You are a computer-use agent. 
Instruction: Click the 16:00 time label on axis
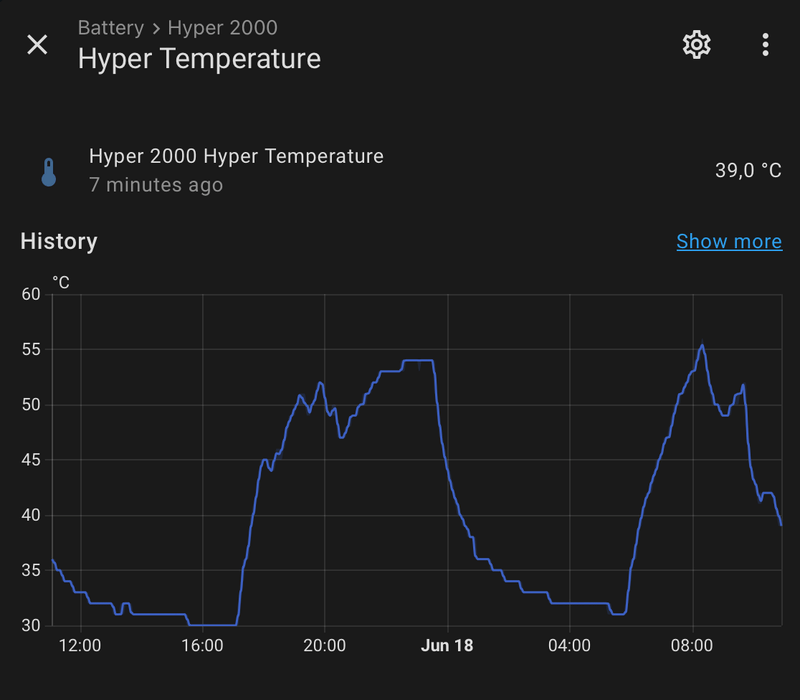click(202, 646)
